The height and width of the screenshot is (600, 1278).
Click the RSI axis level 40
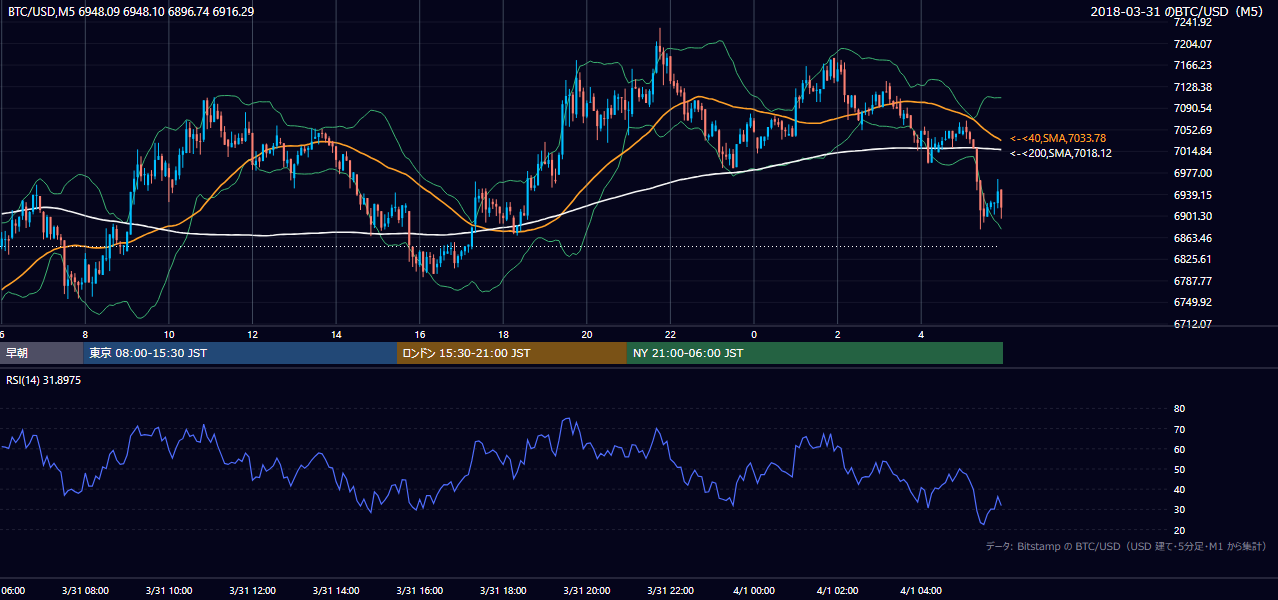pos(1180,489)
